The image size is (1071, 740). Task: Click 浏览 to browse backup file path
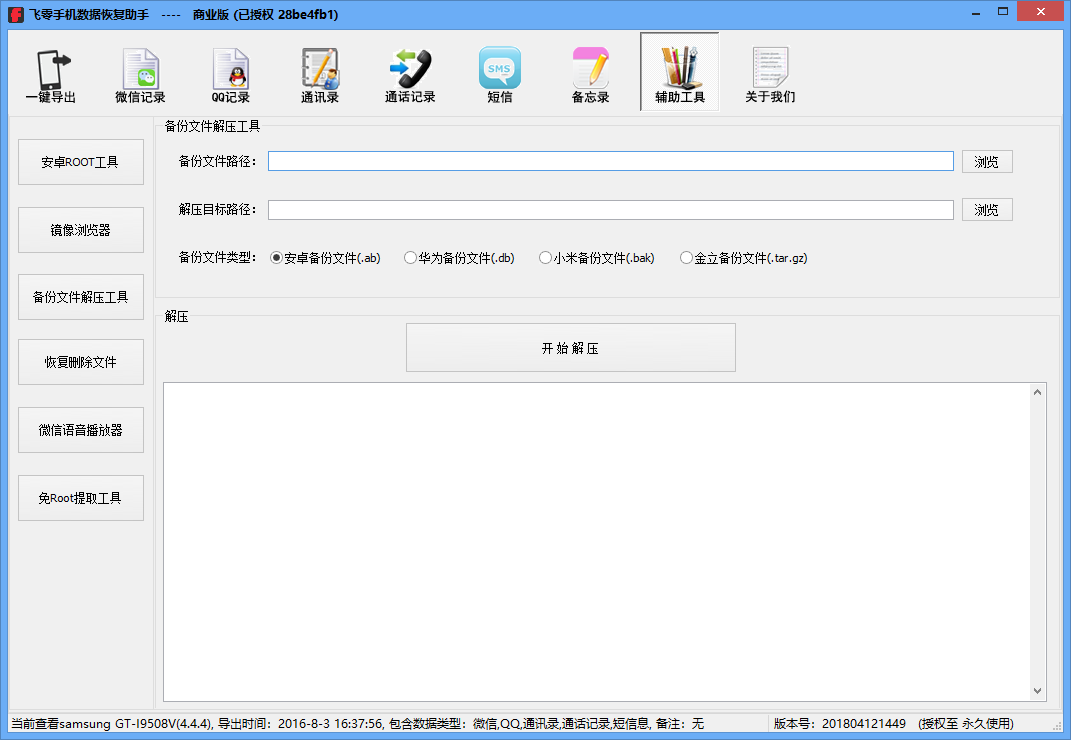(x=987, y=161)
